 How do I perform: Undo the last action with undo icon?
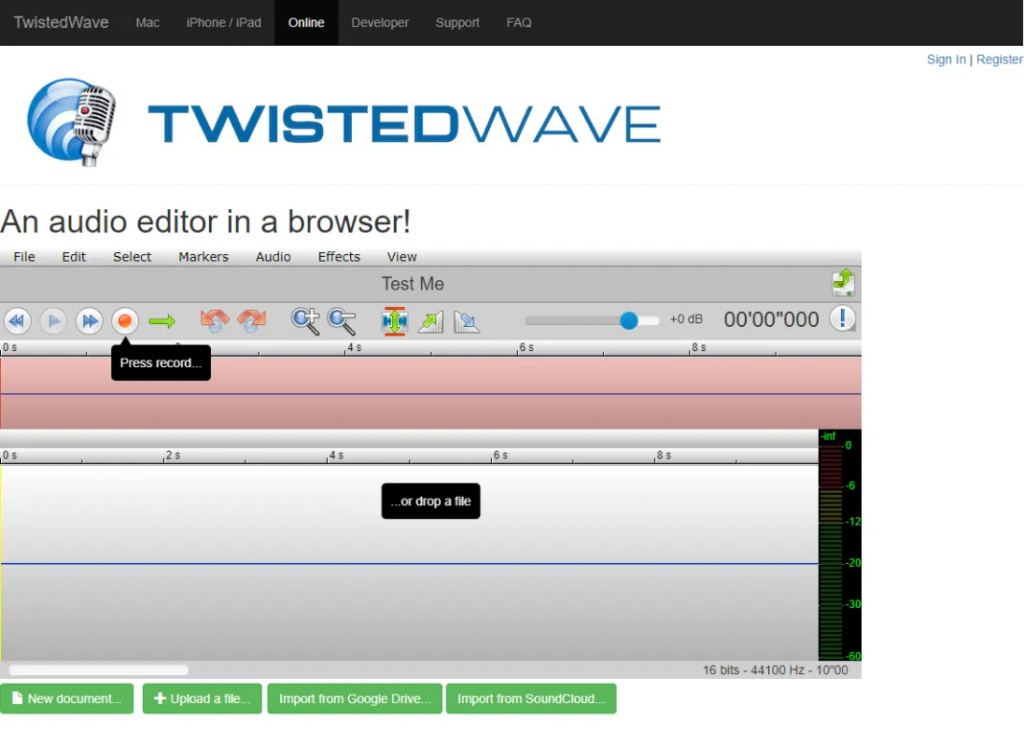(x=214, y=321)
